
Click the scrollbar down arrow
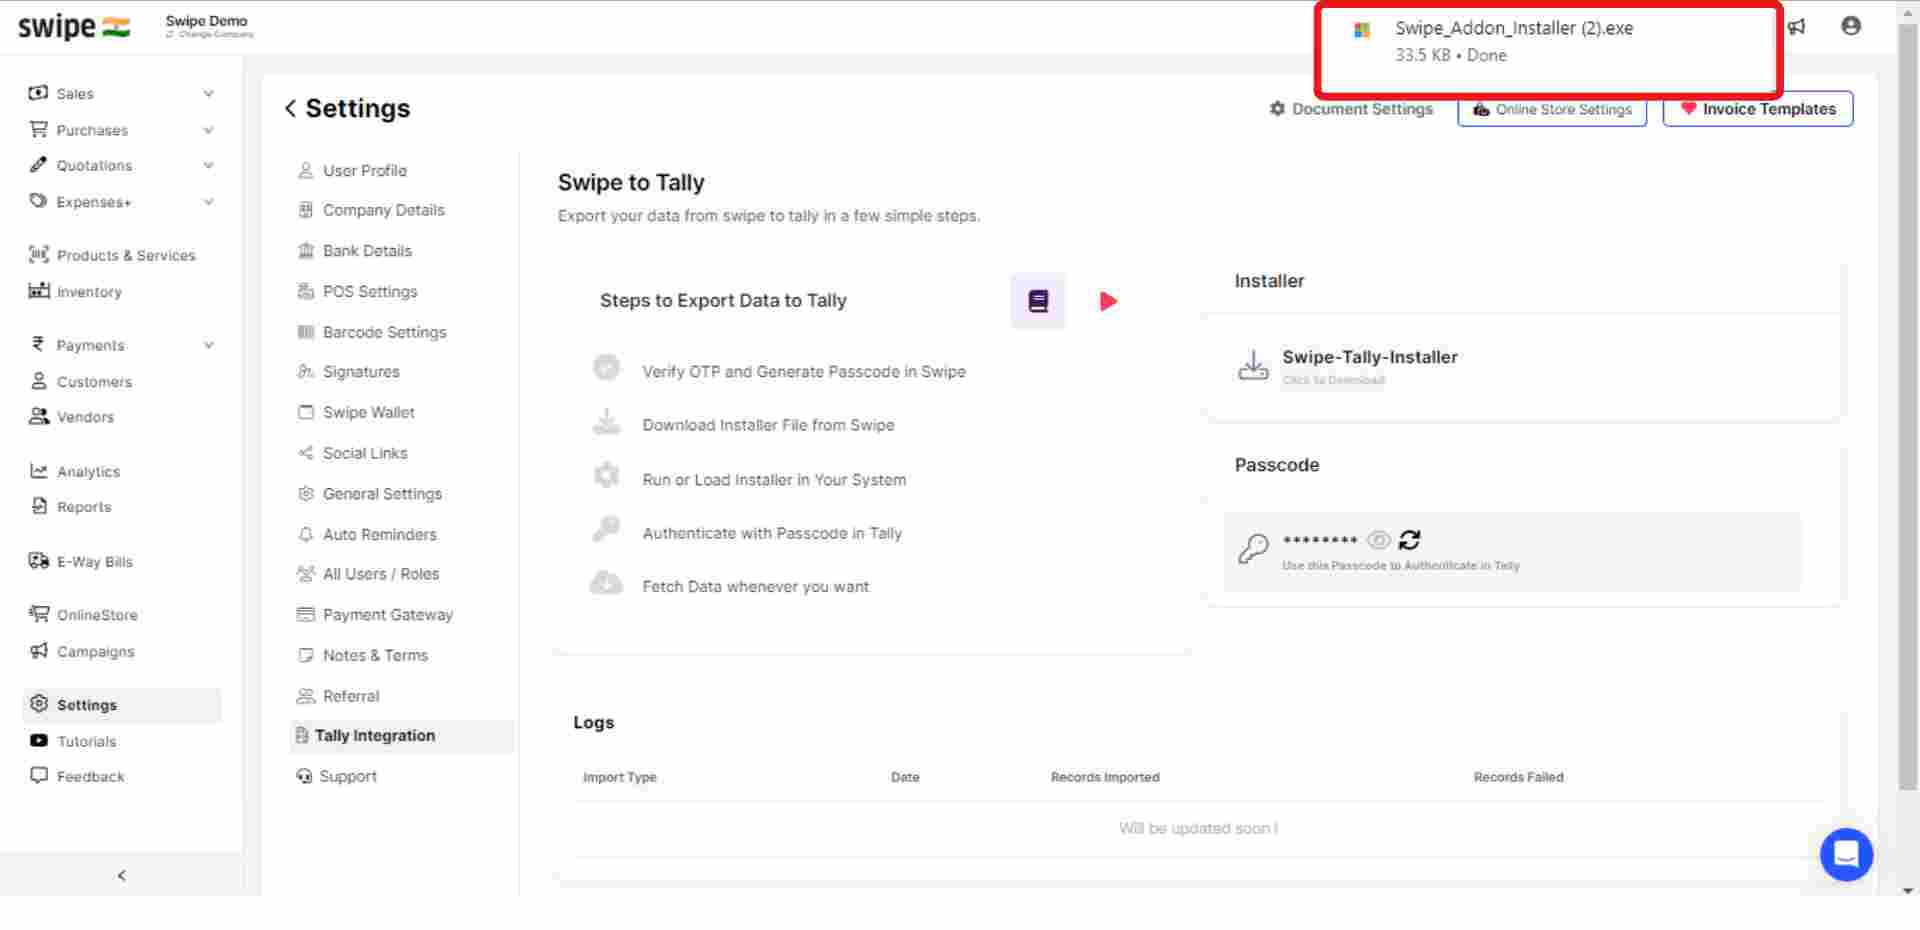(1908, 889)
